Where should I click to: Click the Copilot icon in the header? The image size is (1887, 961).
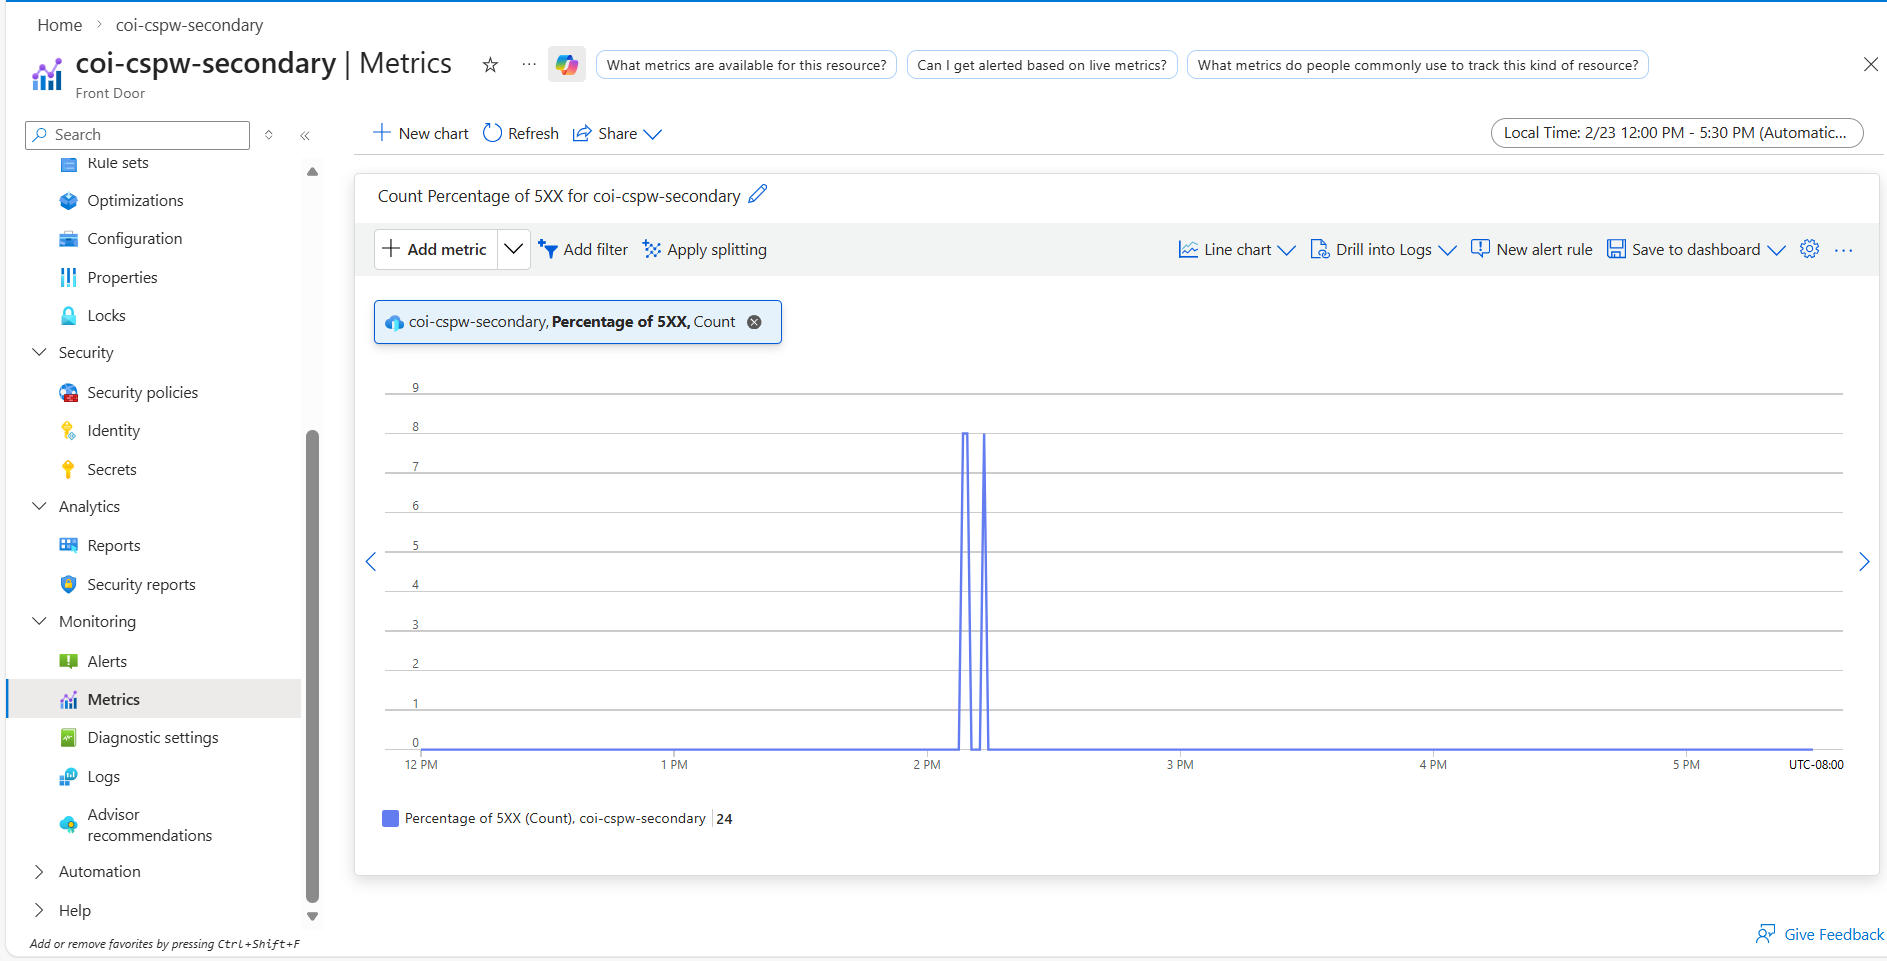click(x=567, y=65)
